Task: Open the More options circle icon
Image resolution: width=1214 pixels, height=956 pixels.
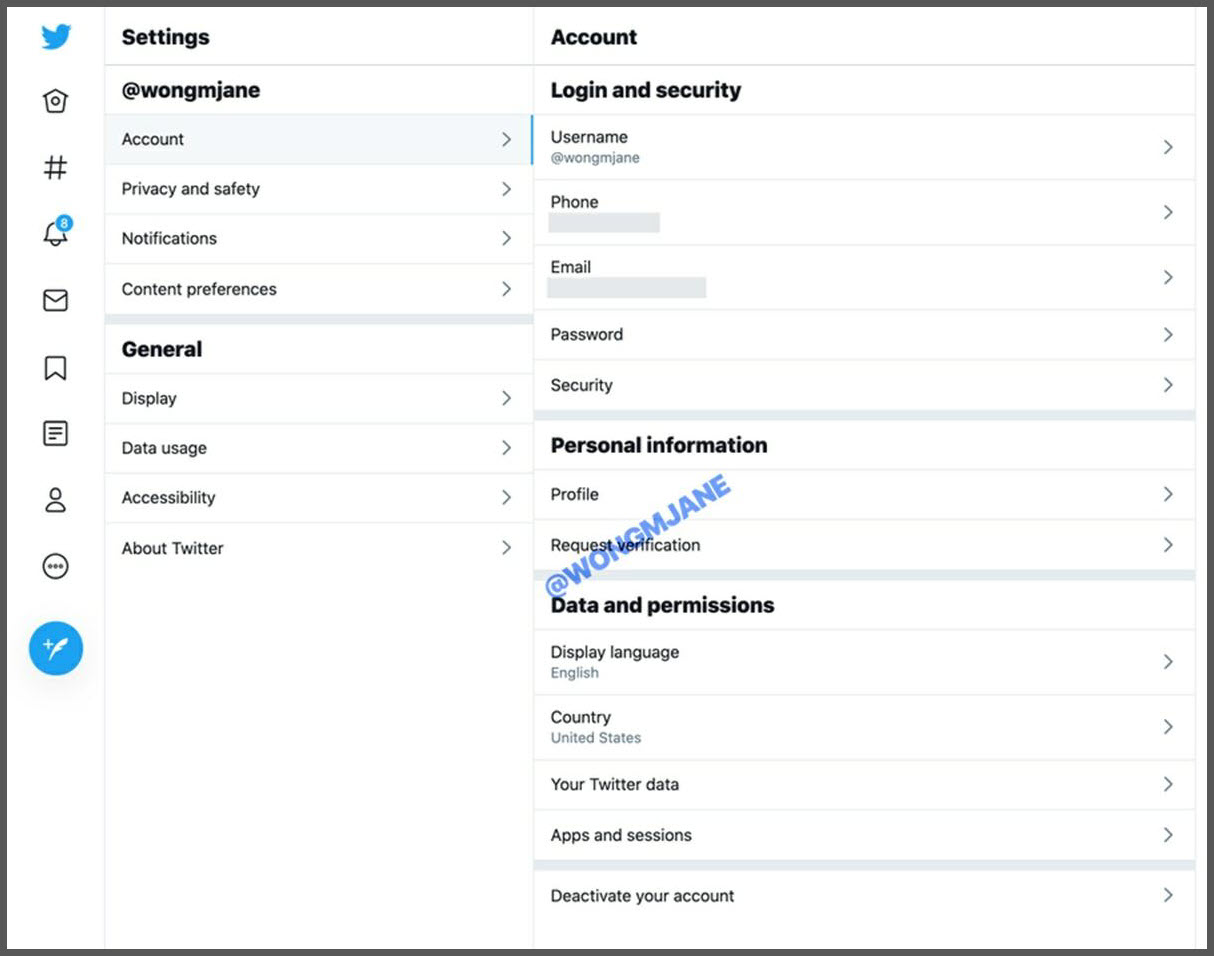Action: pos(56,567)
